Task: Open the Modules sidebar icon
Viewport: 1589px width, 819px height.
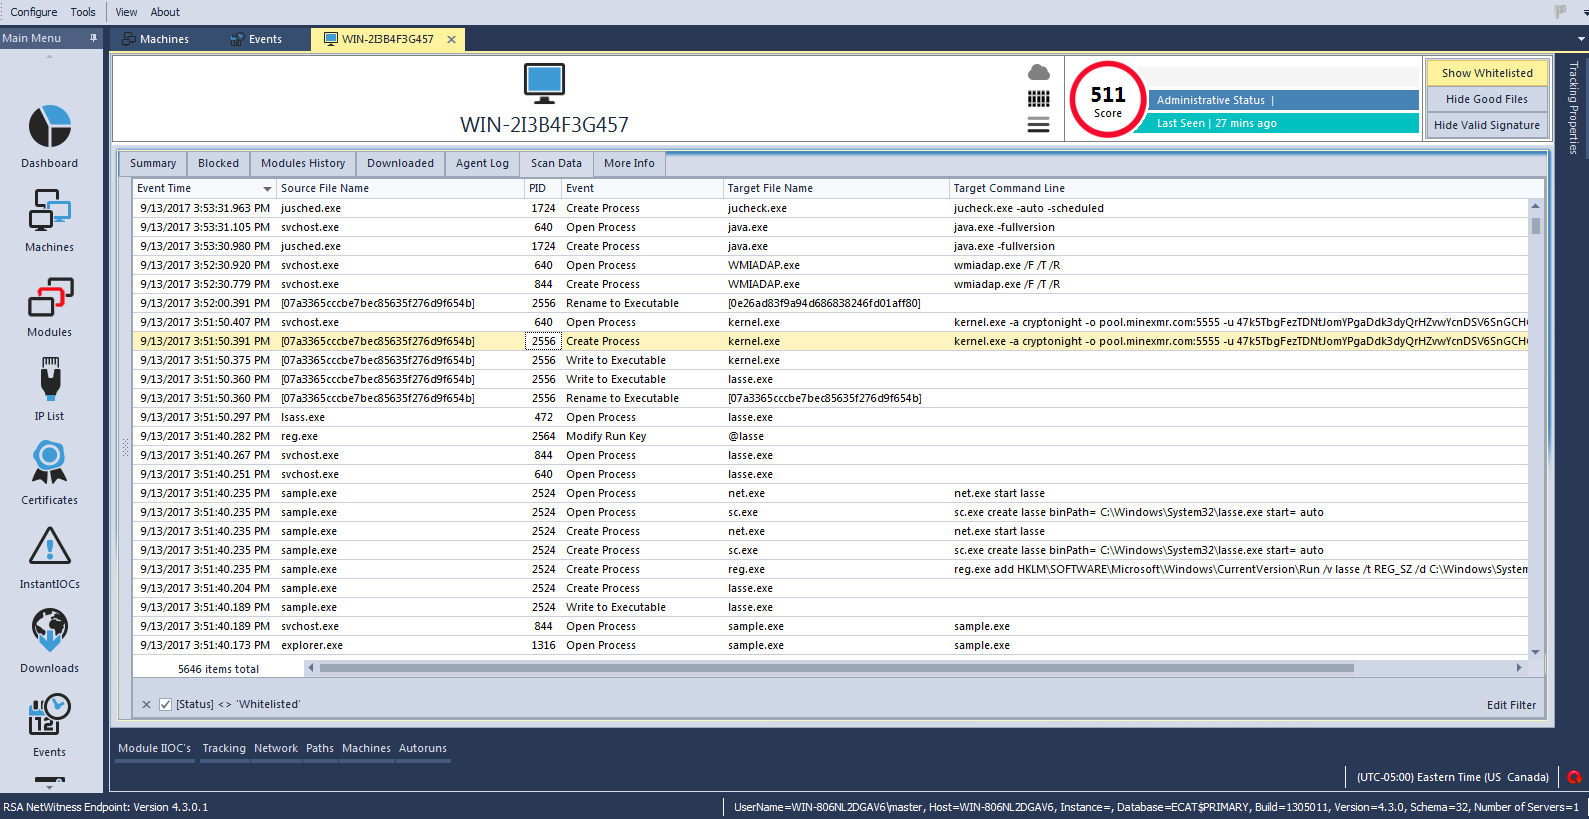Action: click(x=49, y=298)
